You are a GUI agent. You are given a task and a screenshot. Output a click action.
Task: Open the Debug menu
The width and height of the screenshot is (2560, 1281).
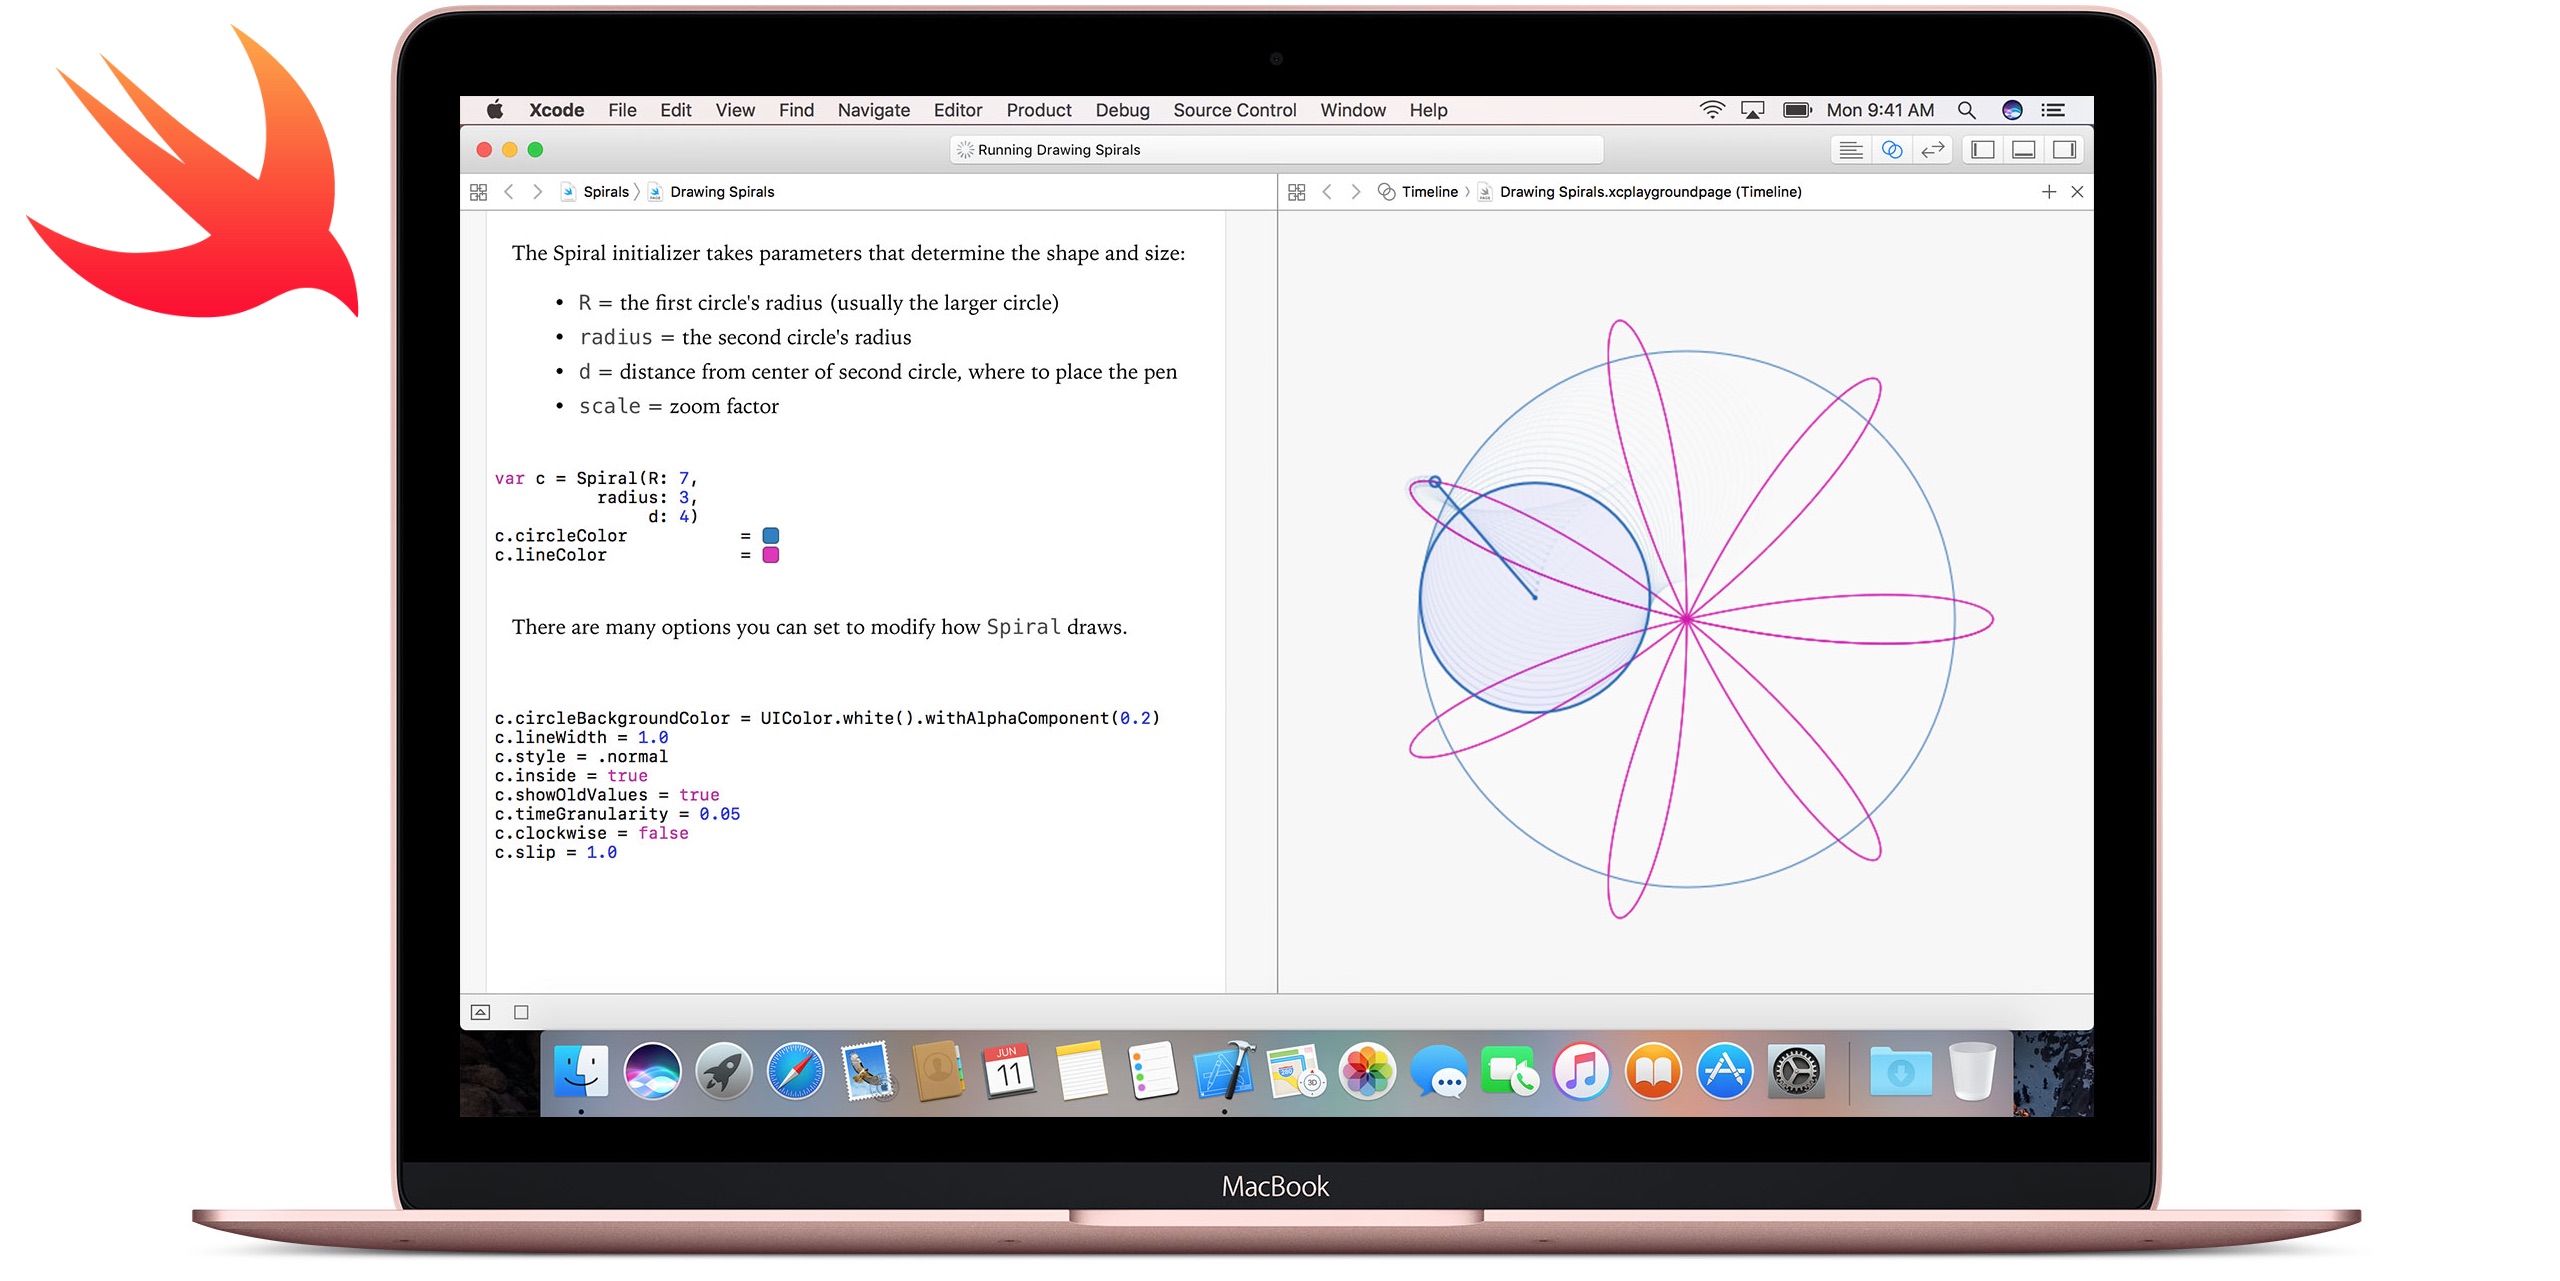[x=1122, y=110]
